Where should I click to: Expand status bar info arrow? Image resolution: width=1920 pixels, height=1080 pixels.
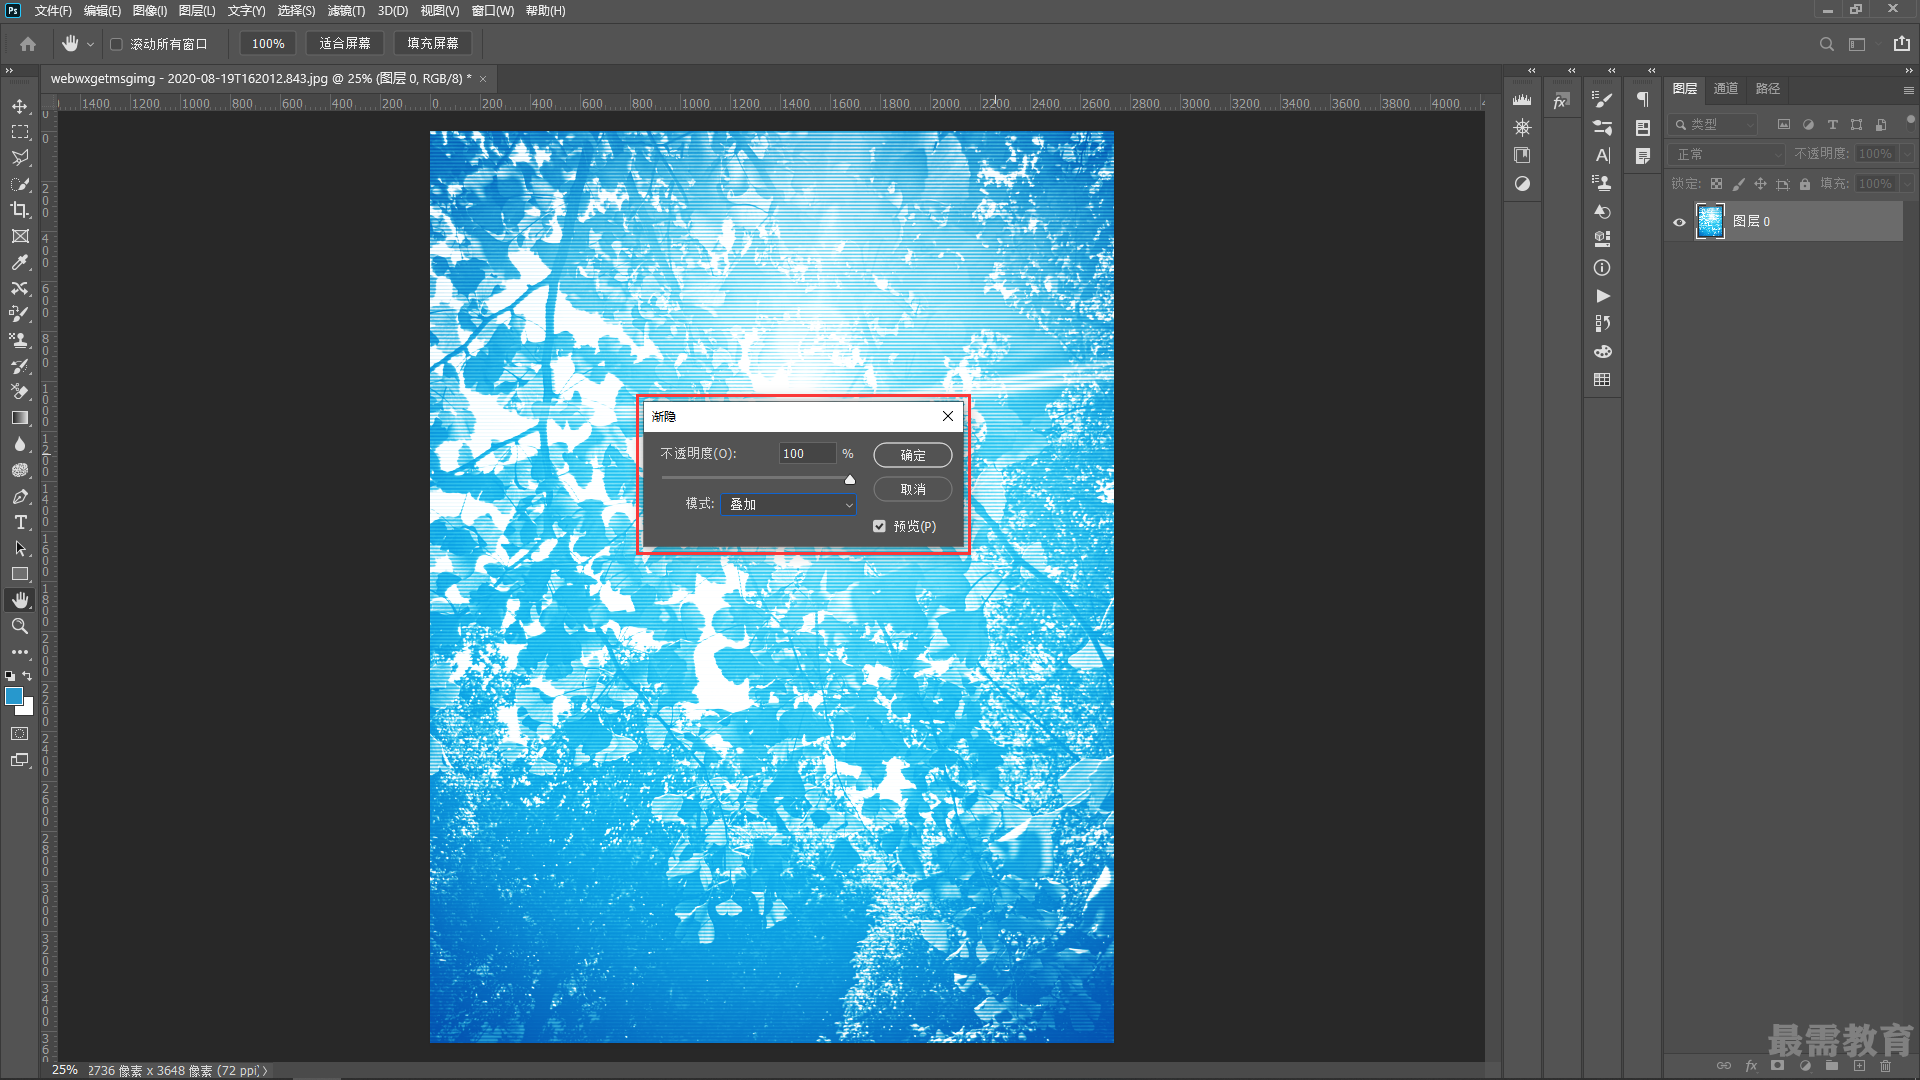coord(265,1070)
